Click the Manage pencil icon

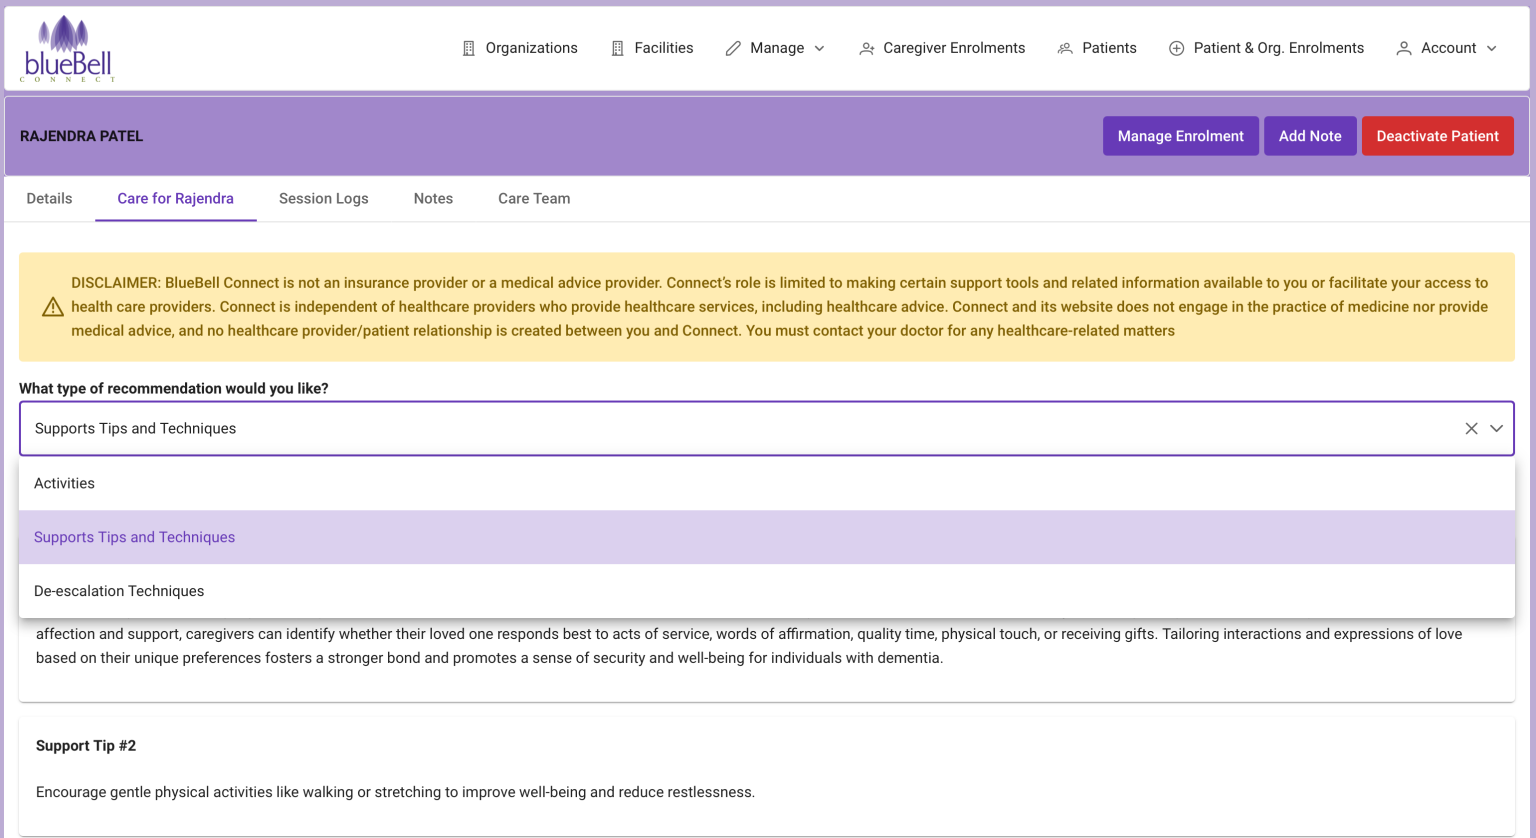(733, 48)
